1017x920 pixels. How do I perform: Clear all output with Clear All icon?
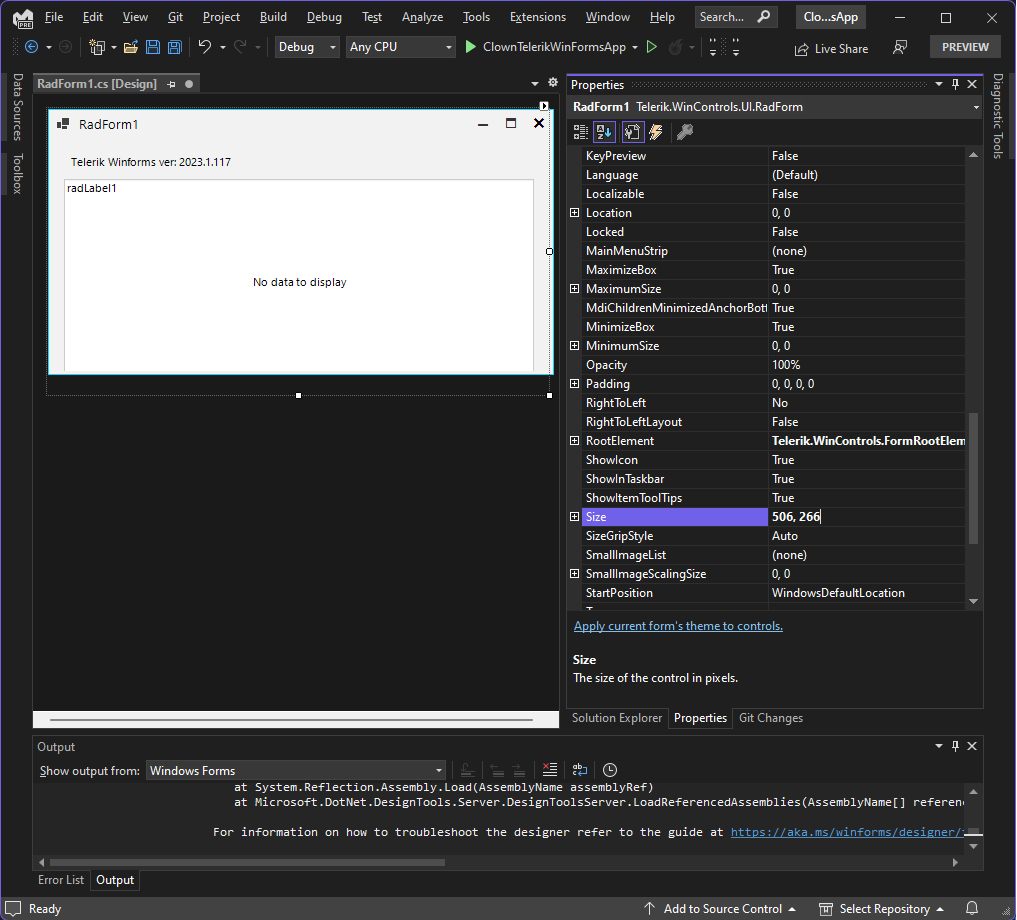pyautogui.click(x=549, y=770)
